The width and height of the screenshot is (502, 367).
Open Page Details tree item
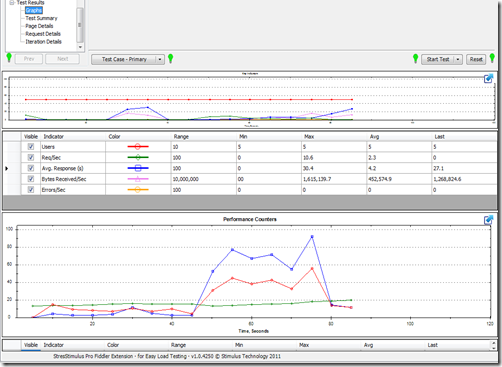(39, 26)
